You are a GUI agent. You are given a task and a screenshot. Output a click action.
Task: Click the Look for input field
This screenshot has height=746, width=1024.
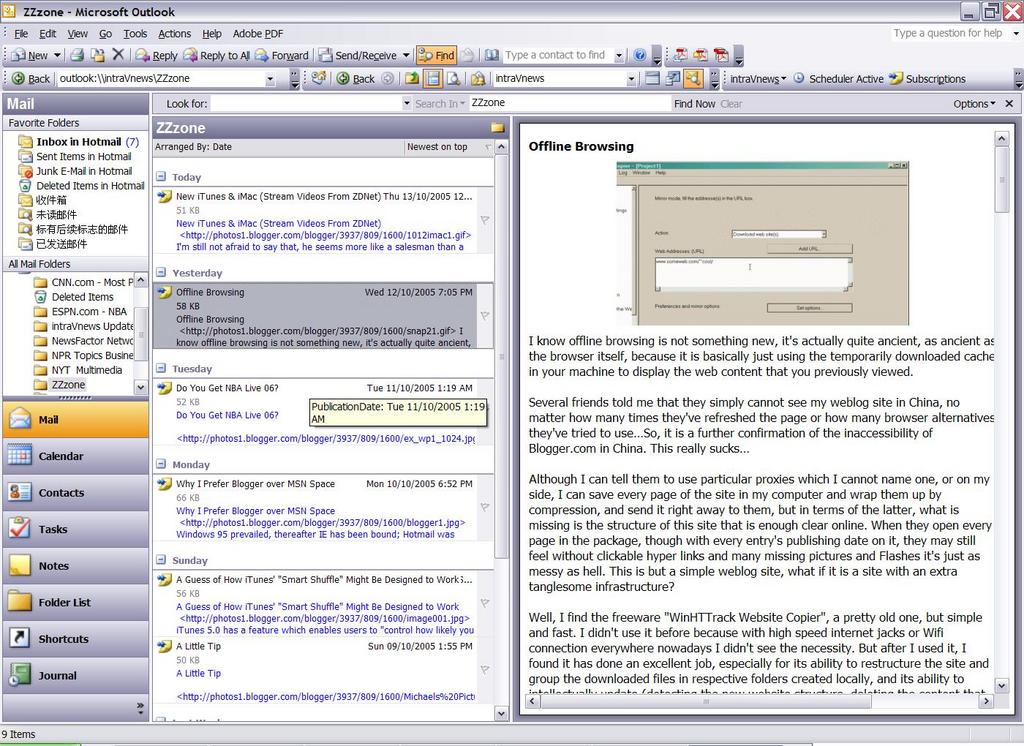[307, 103]
